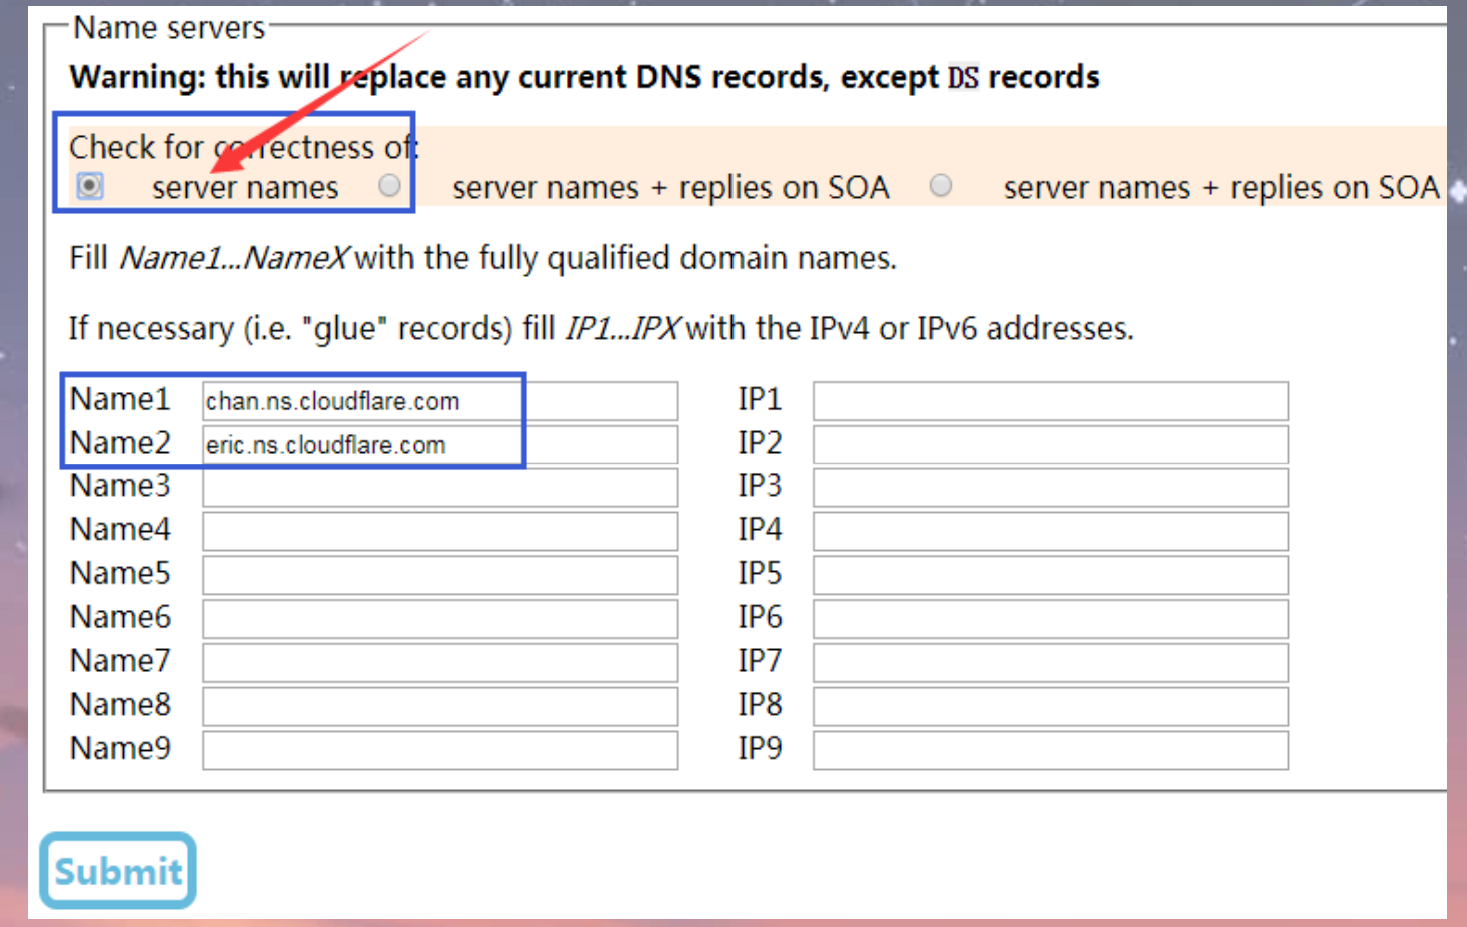Place the cursor in the IP9 field
The image size is (1467, 927).
pyautogui.click(x=1050, y=750)
